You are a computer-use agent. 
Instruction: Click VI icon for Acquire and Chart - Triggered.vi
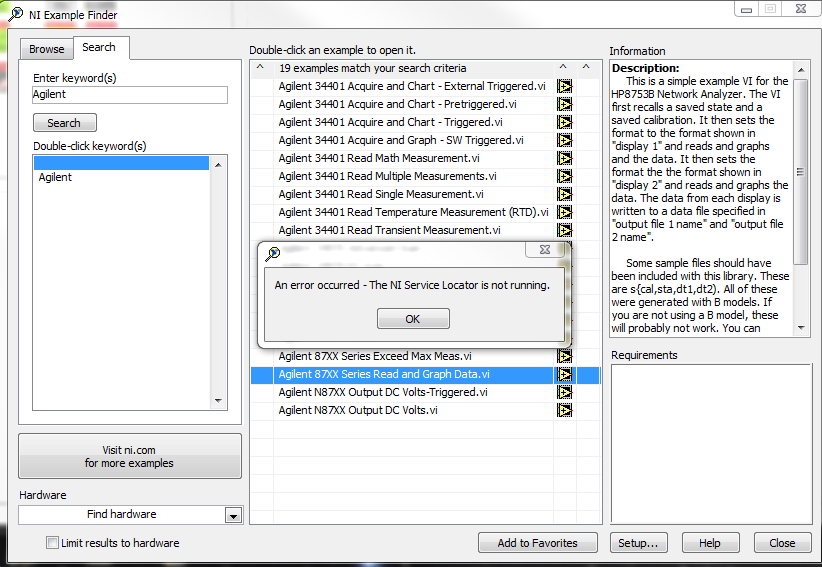pyautogui.click(x=565, y=122)
